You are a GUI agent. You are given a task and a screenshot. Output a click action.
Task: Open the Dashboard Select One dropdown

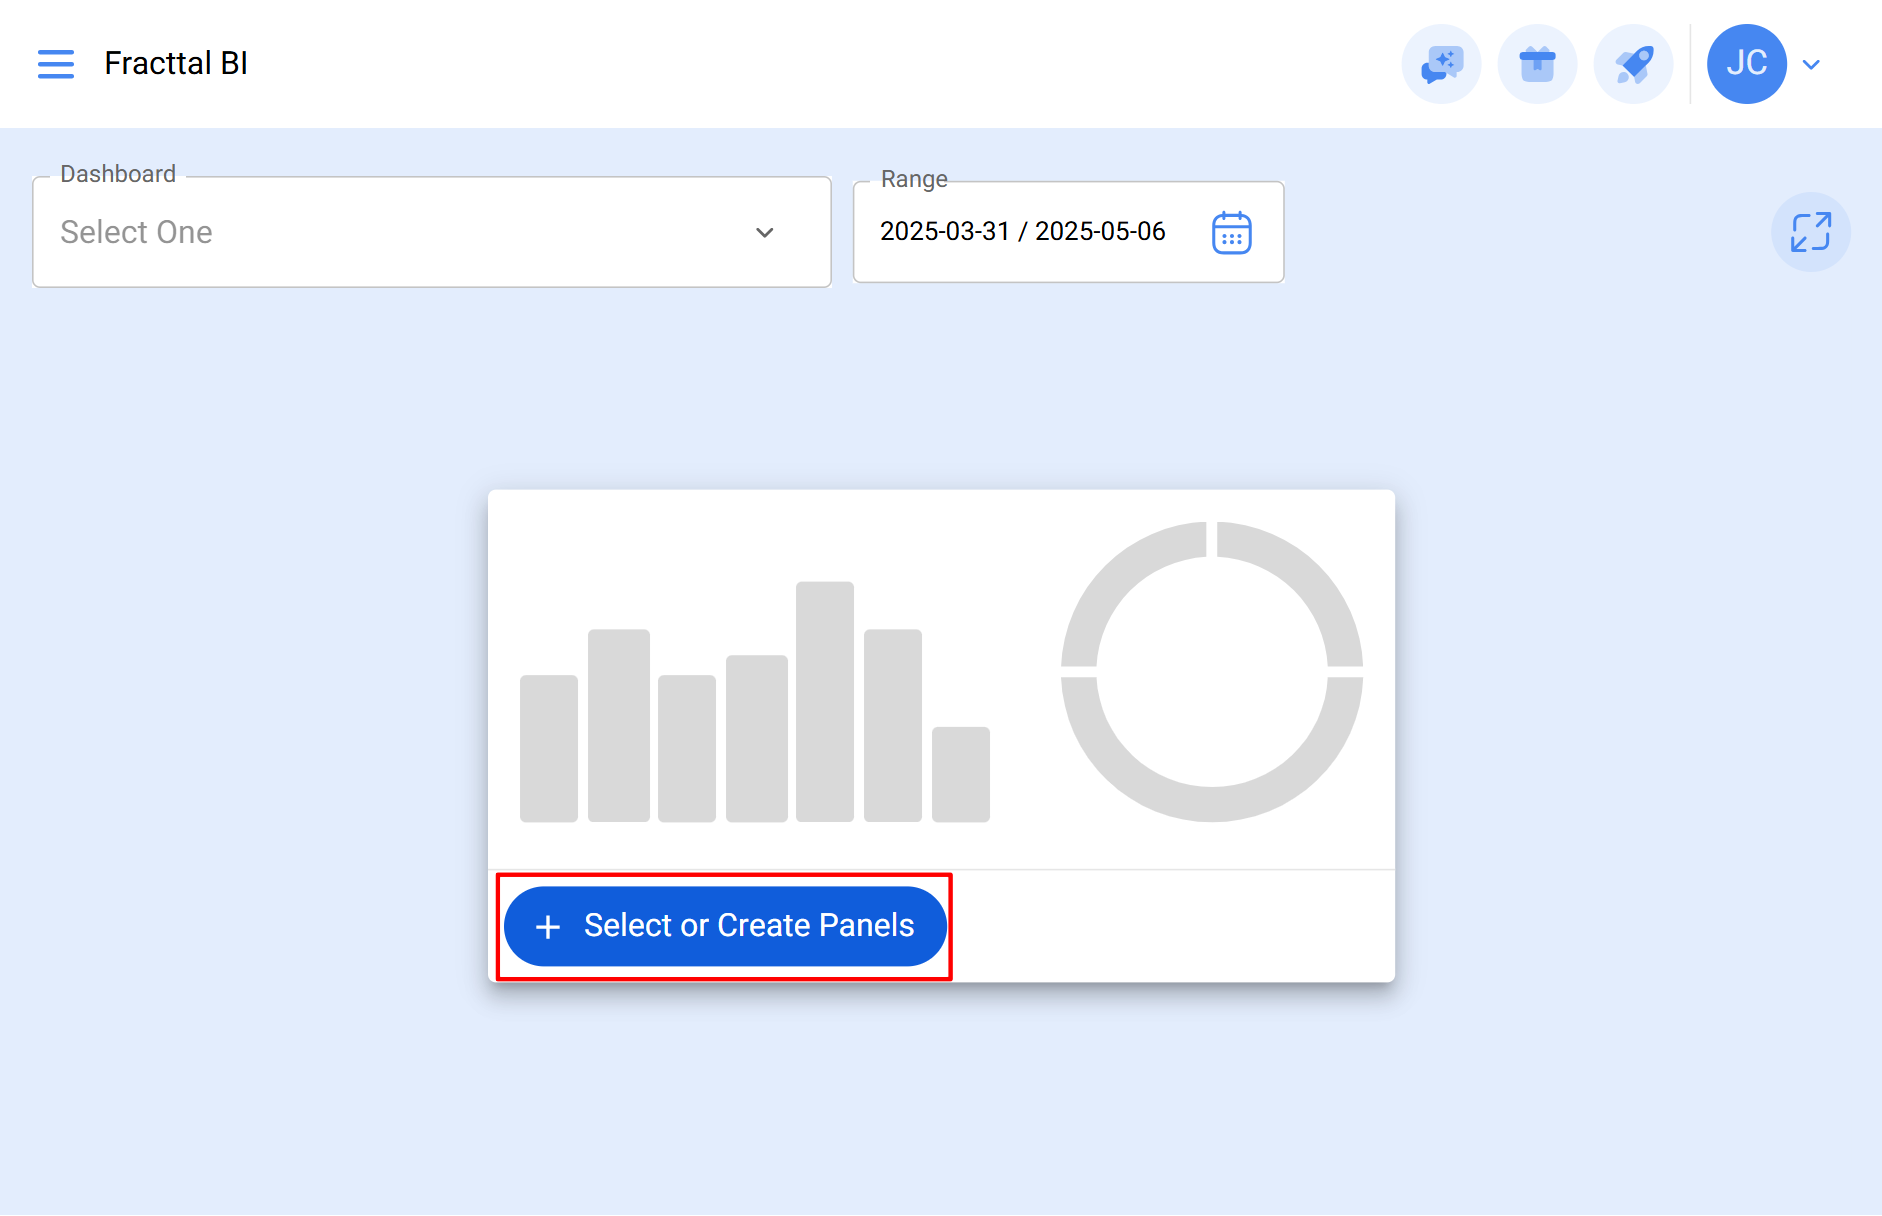click(432, 232)
